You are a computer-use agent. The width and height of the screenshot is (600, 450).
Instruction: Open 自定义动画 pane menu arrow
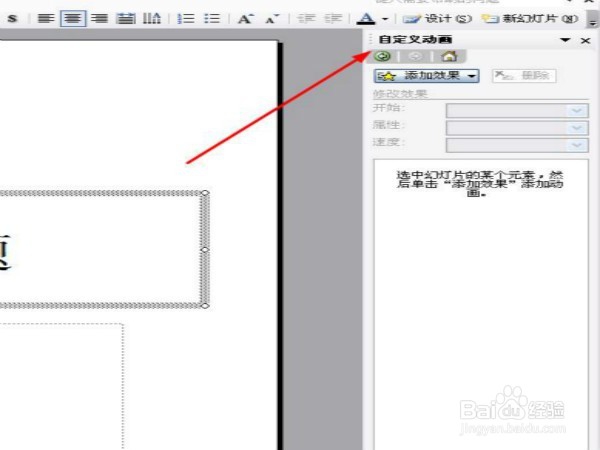(x=565, y=40)
